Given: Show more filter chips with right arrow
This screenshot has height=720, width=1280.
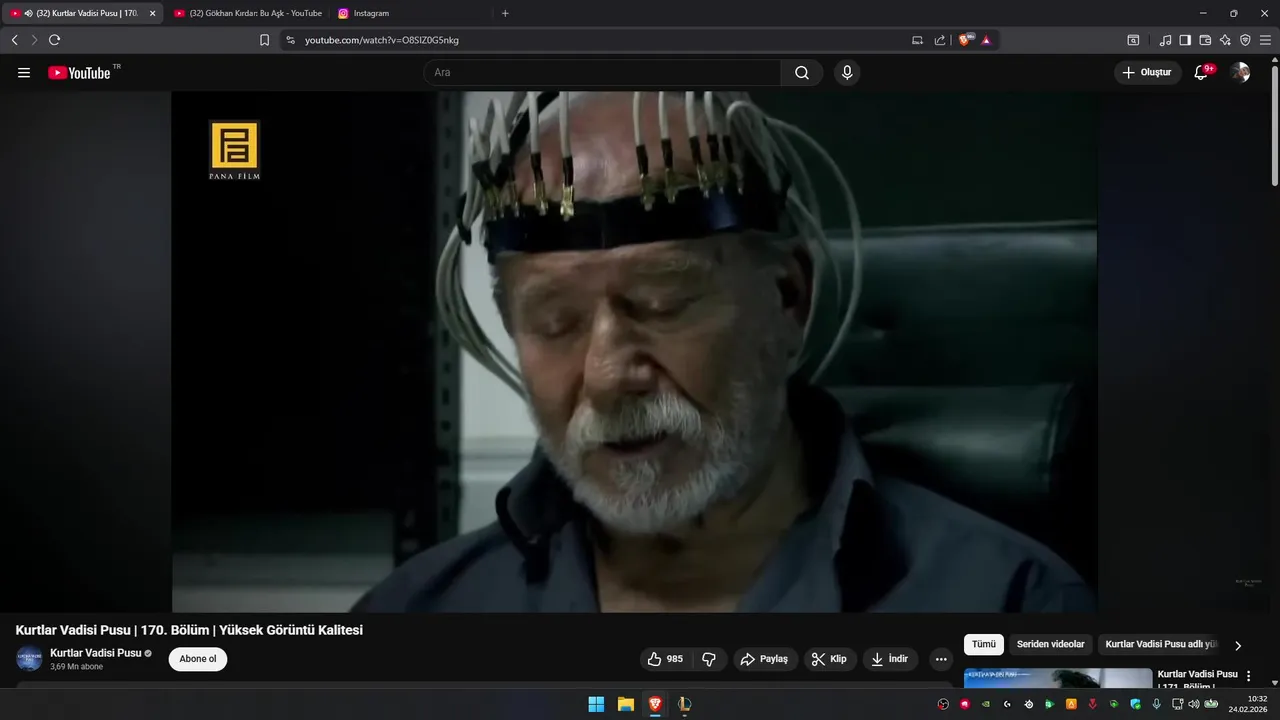Looking at the screenshot, I should click(x=1238, y=645).
